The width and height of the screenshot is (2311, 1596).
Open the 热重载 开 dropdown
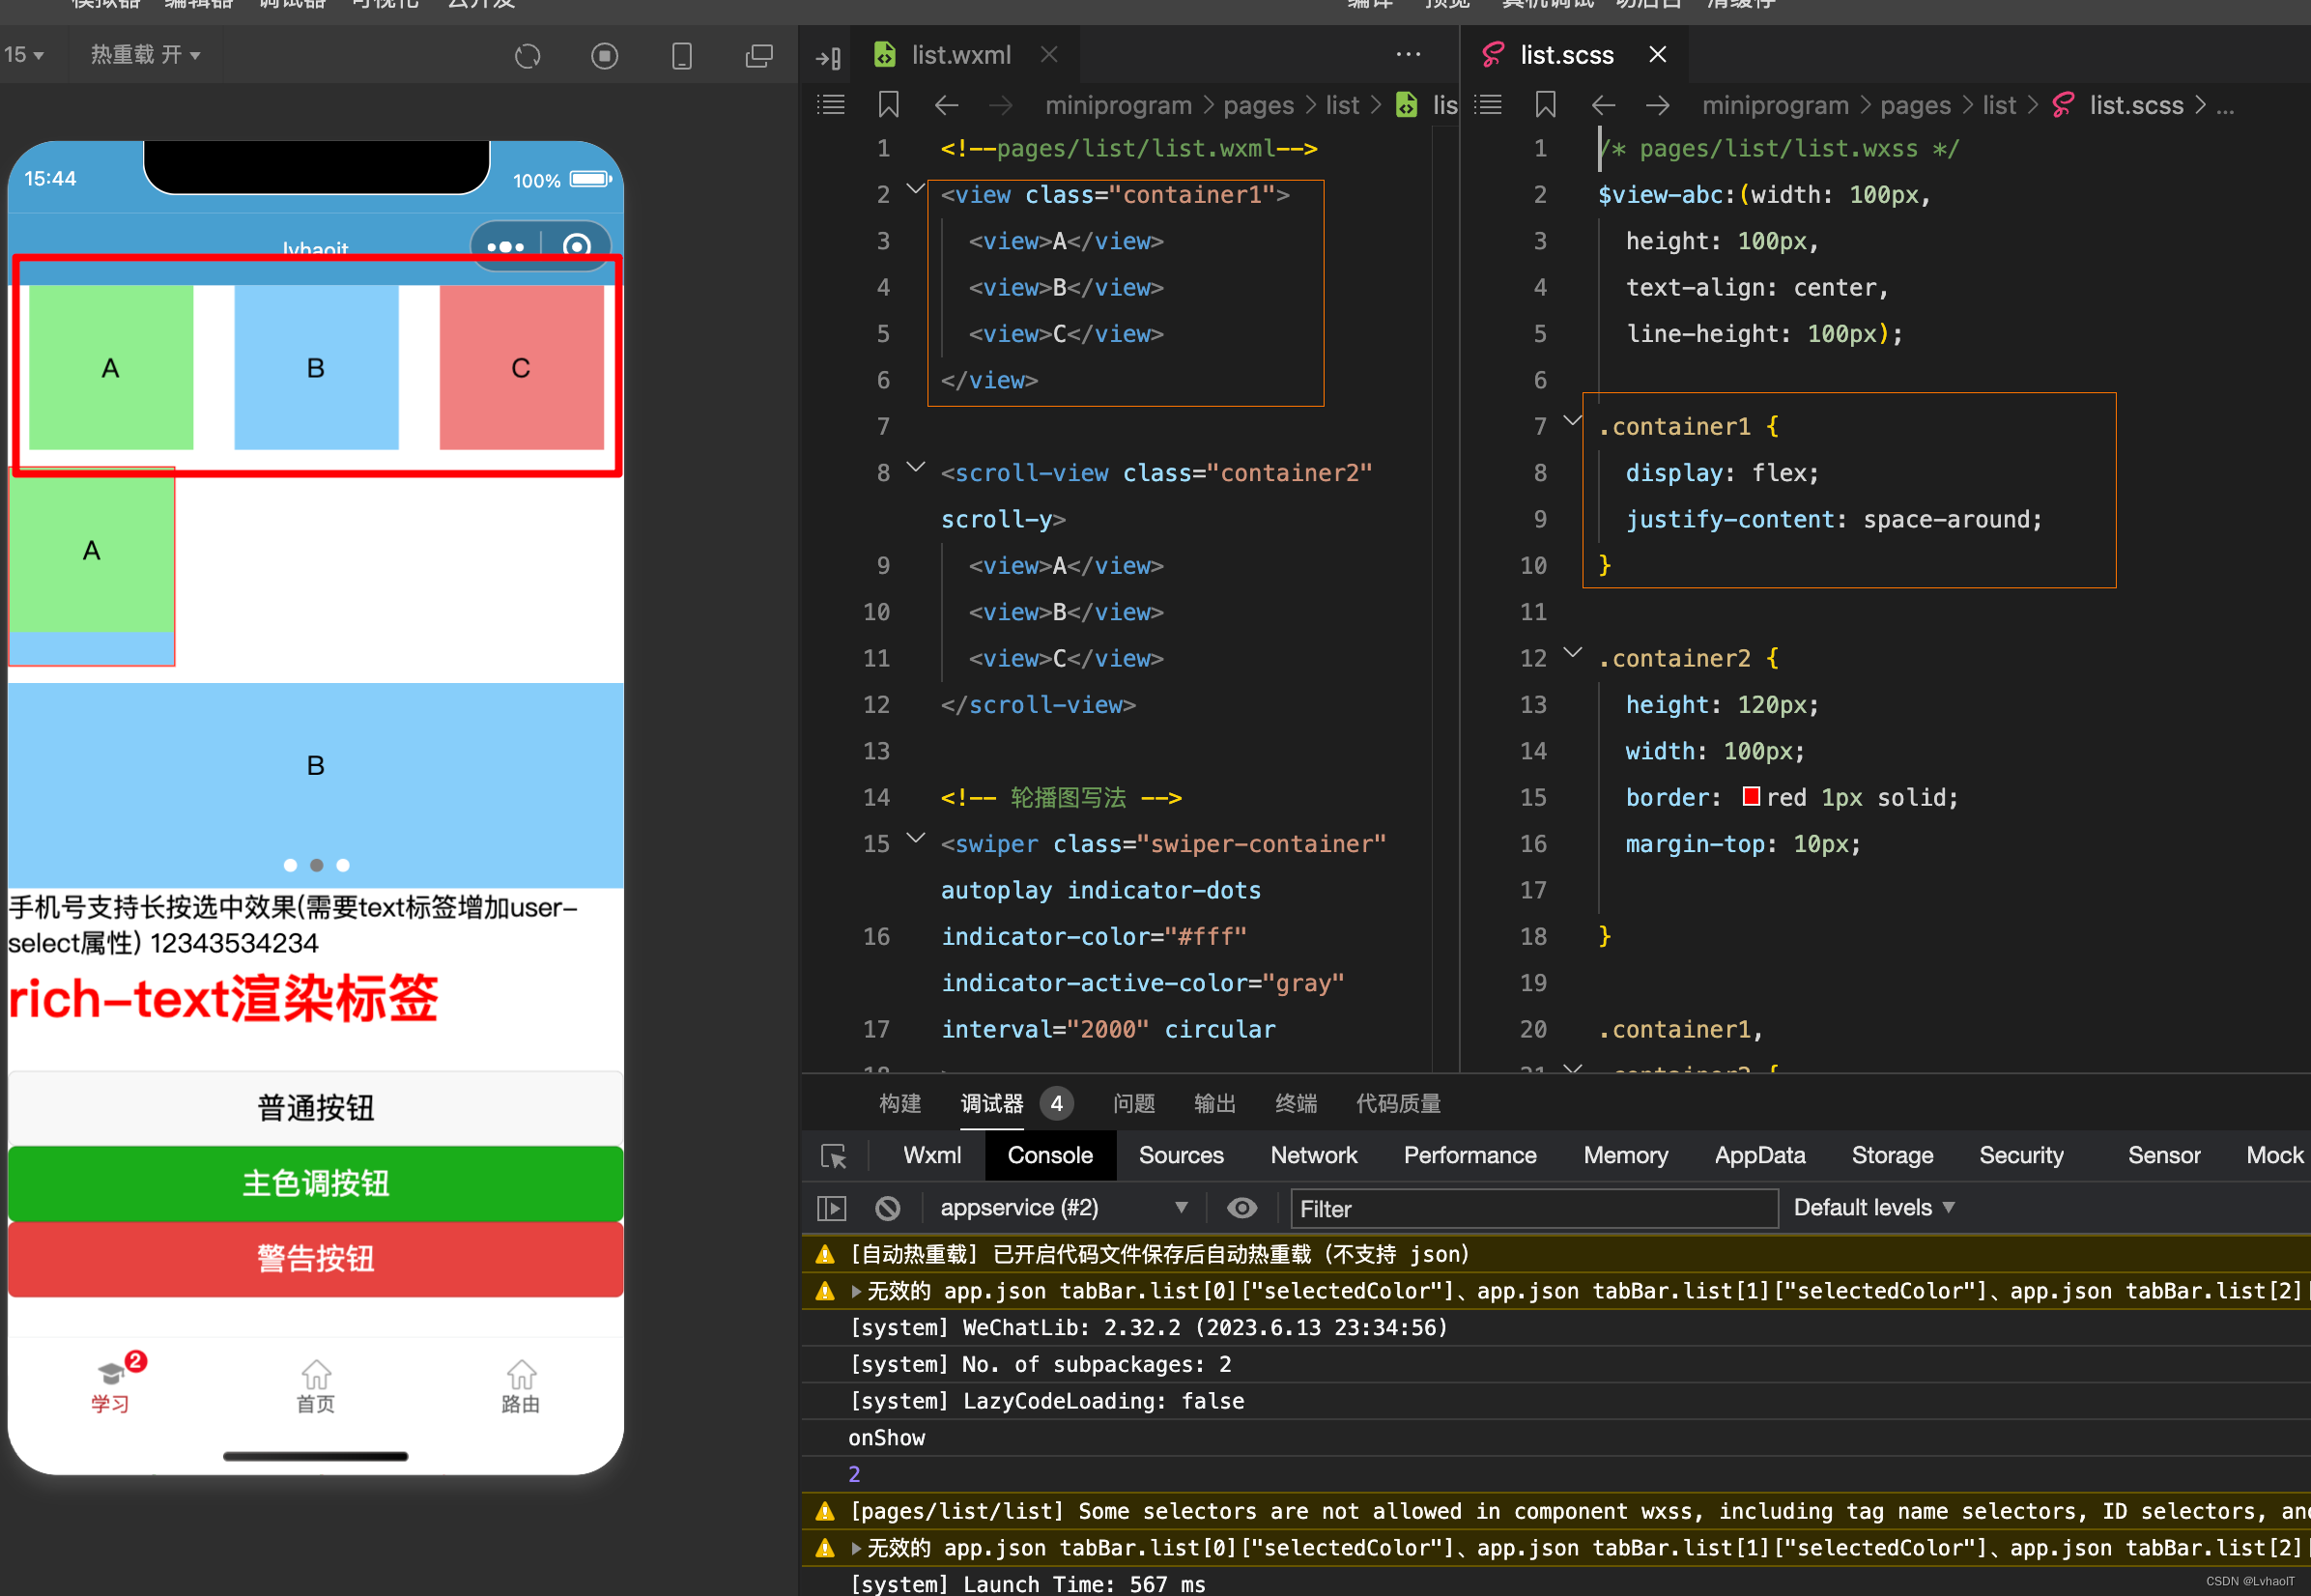(146, 55)
